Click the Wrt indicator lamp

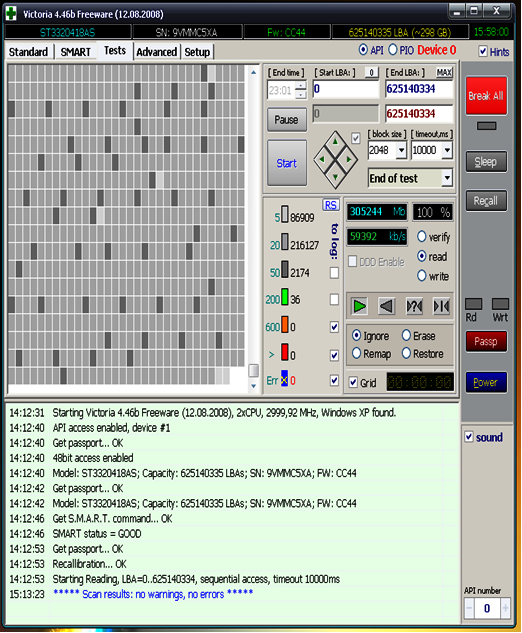tap(500, 304)
